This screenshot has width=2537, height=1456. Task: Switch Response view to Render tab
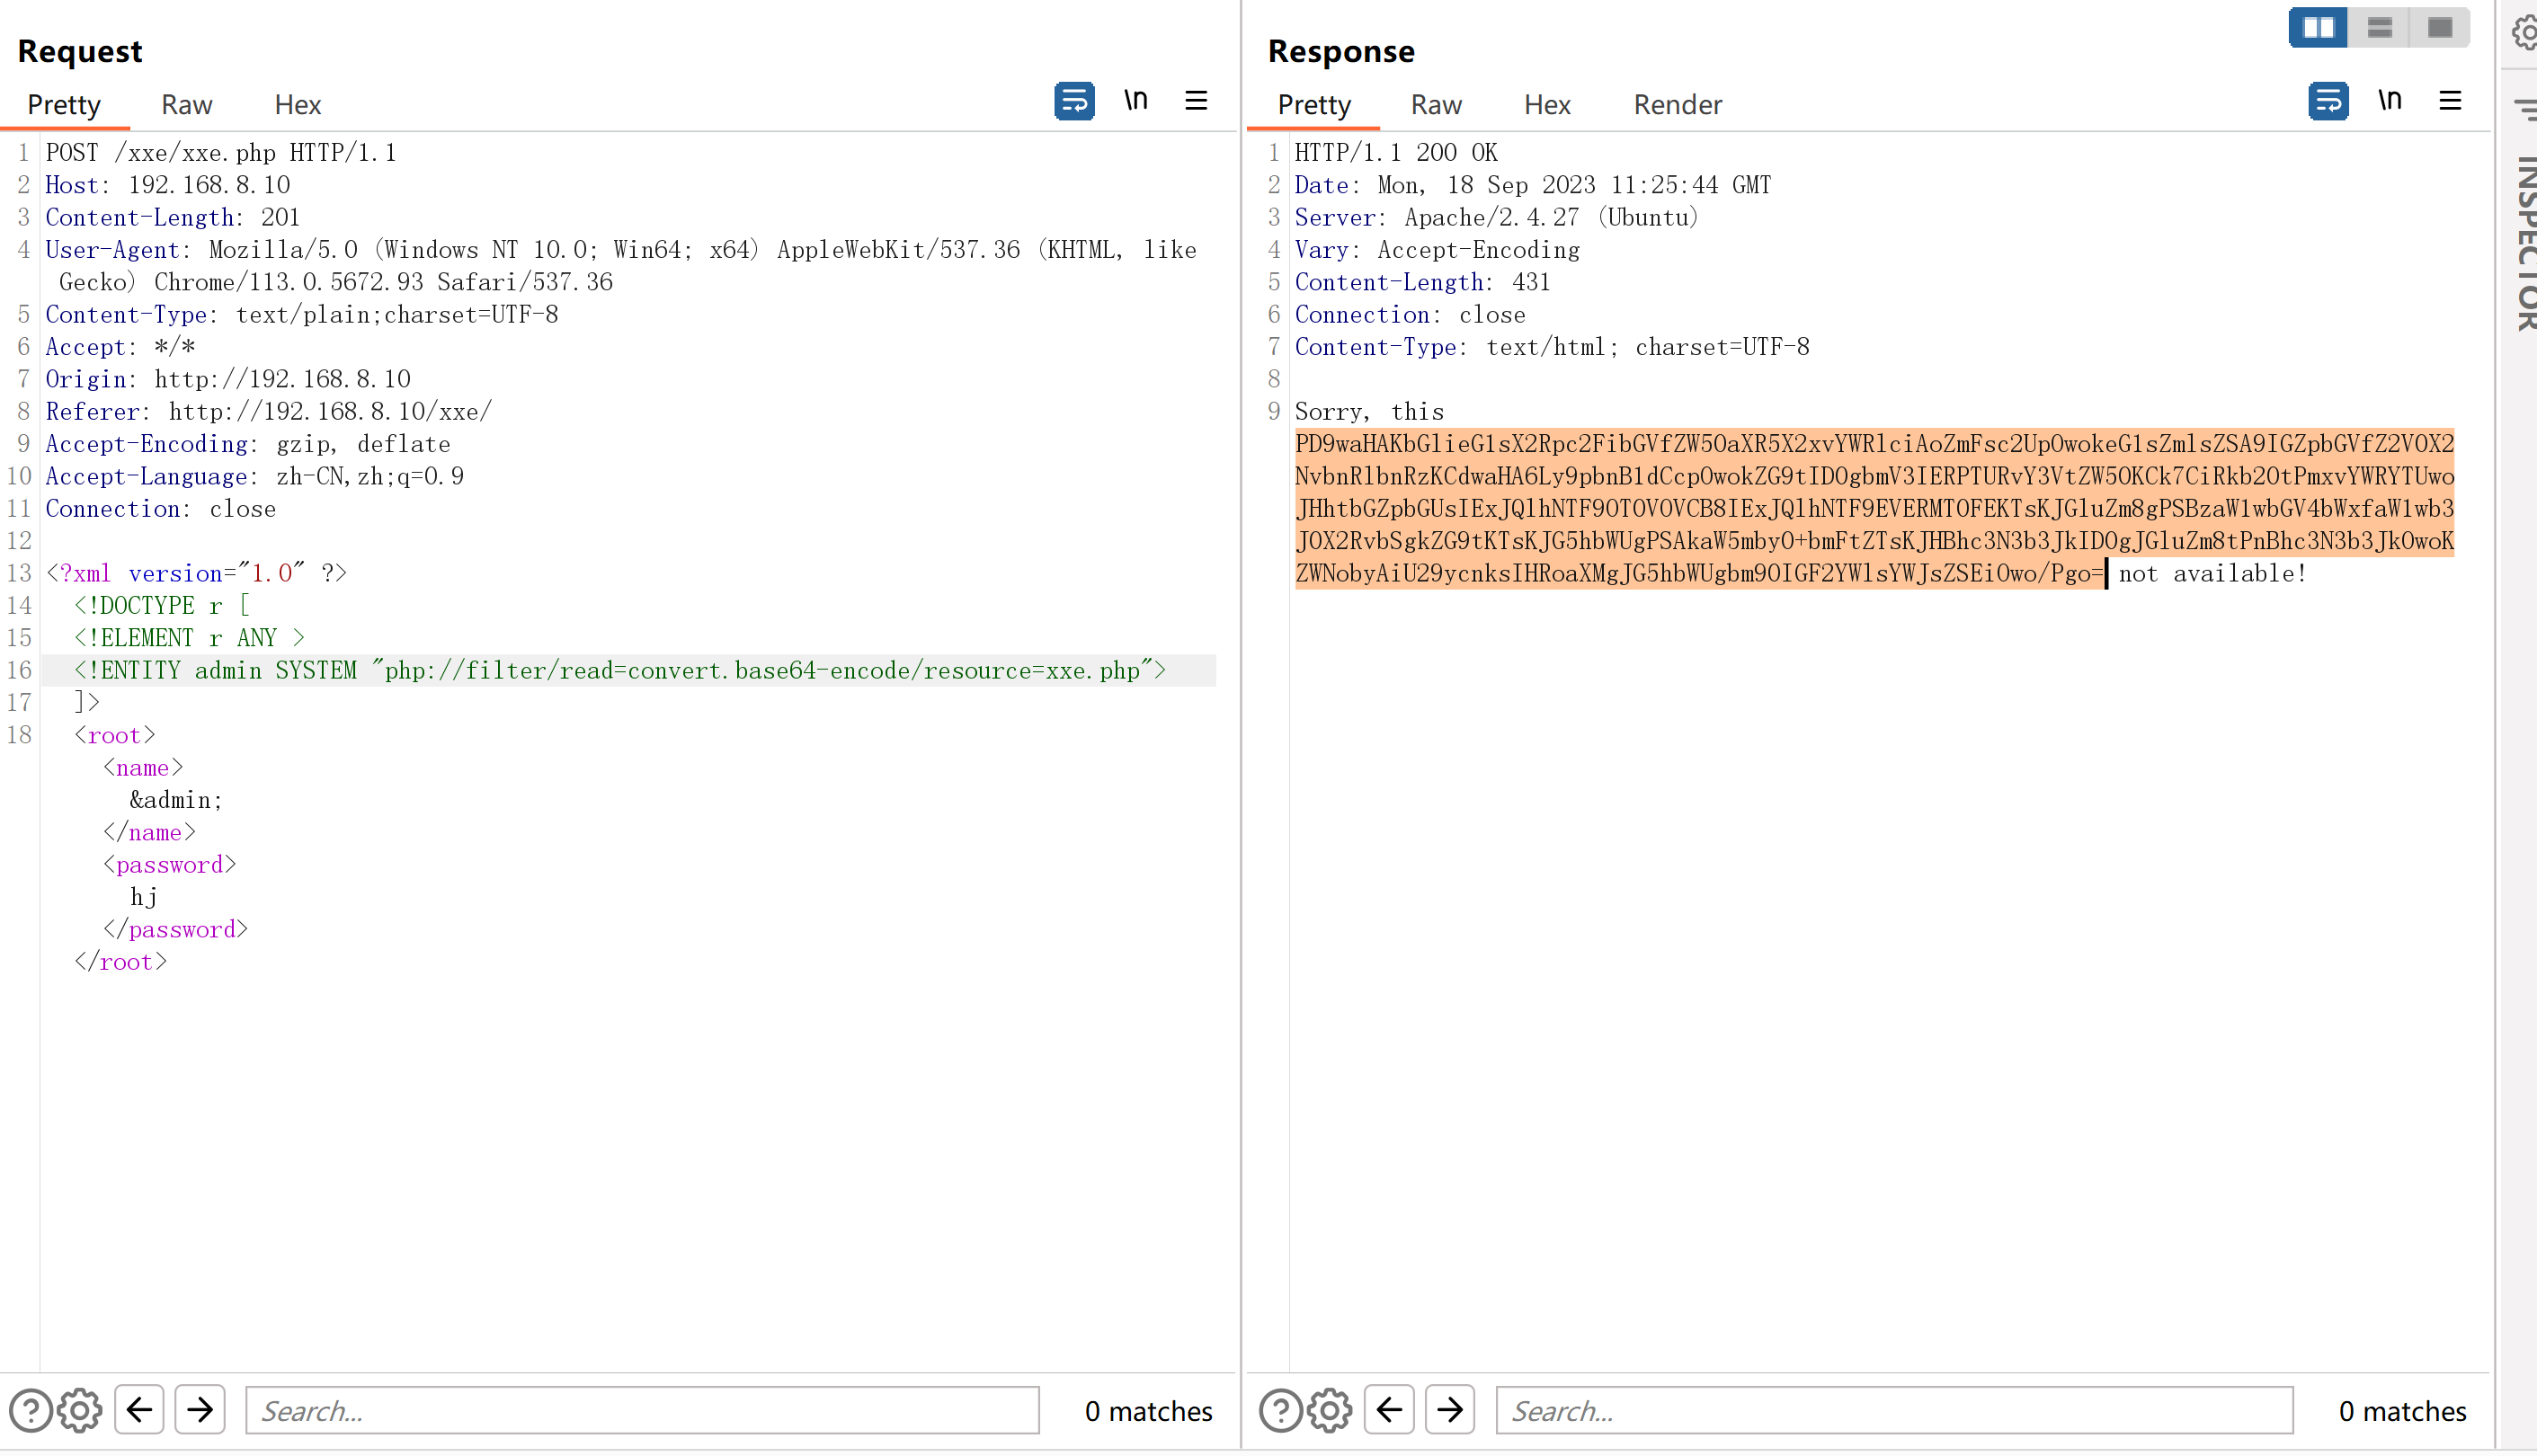[1677, 105]
